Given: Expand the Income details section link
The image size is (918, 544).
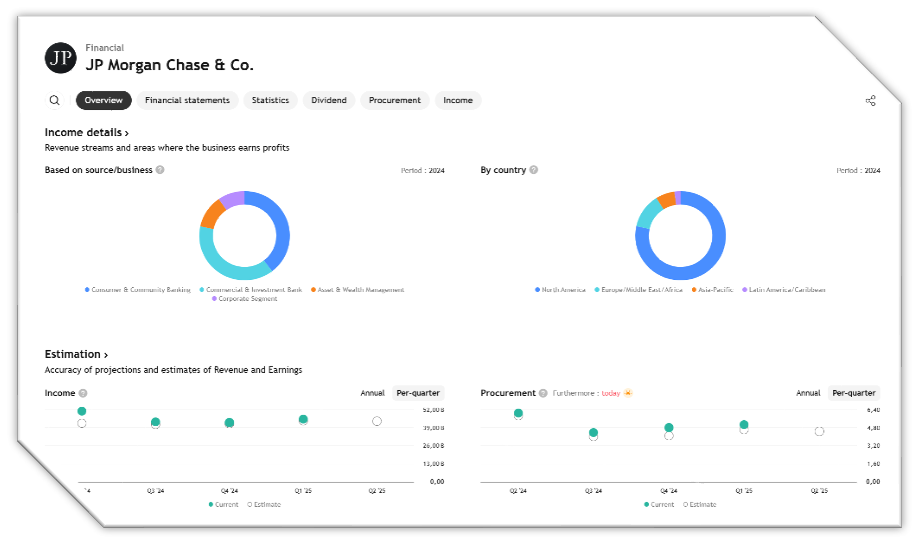Looking at the screenshot, I should [x=87, y=132].
